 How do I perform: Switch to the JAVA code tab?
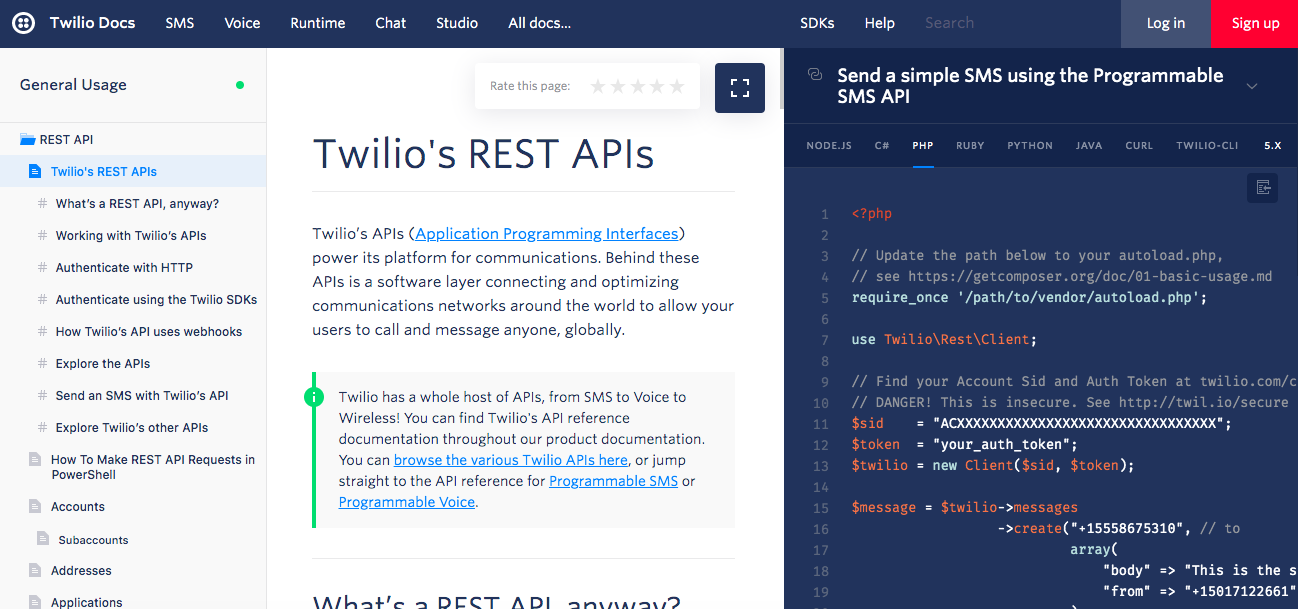[1089, 145]
